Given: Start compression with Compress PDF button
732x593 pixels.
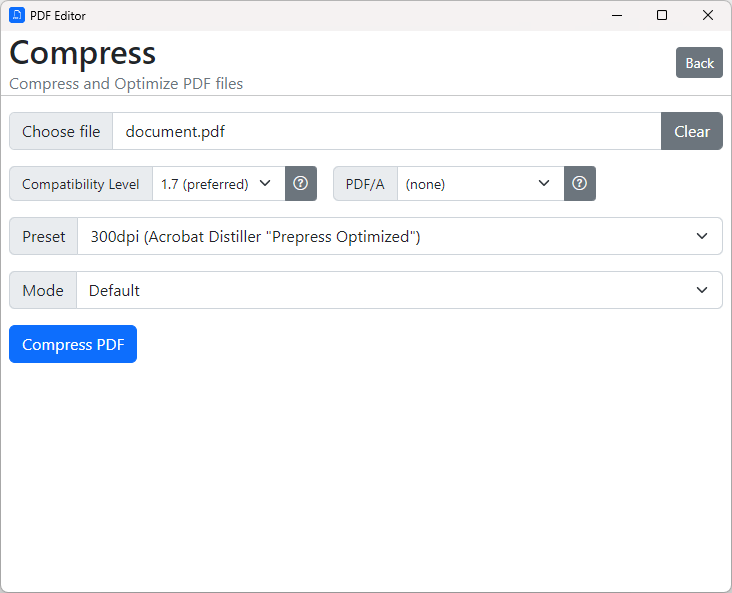Looking at the screenshot, I should point(73,344).
